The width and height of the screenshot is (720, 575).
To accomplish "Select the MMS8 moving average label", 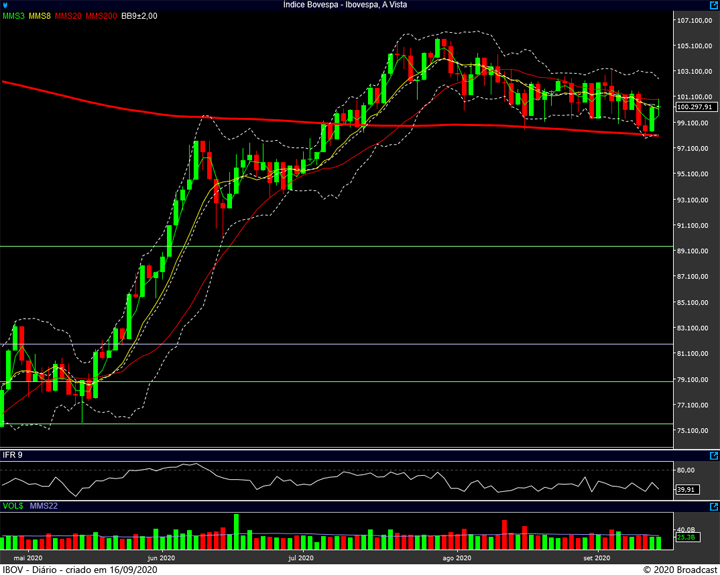I will 40,16.
